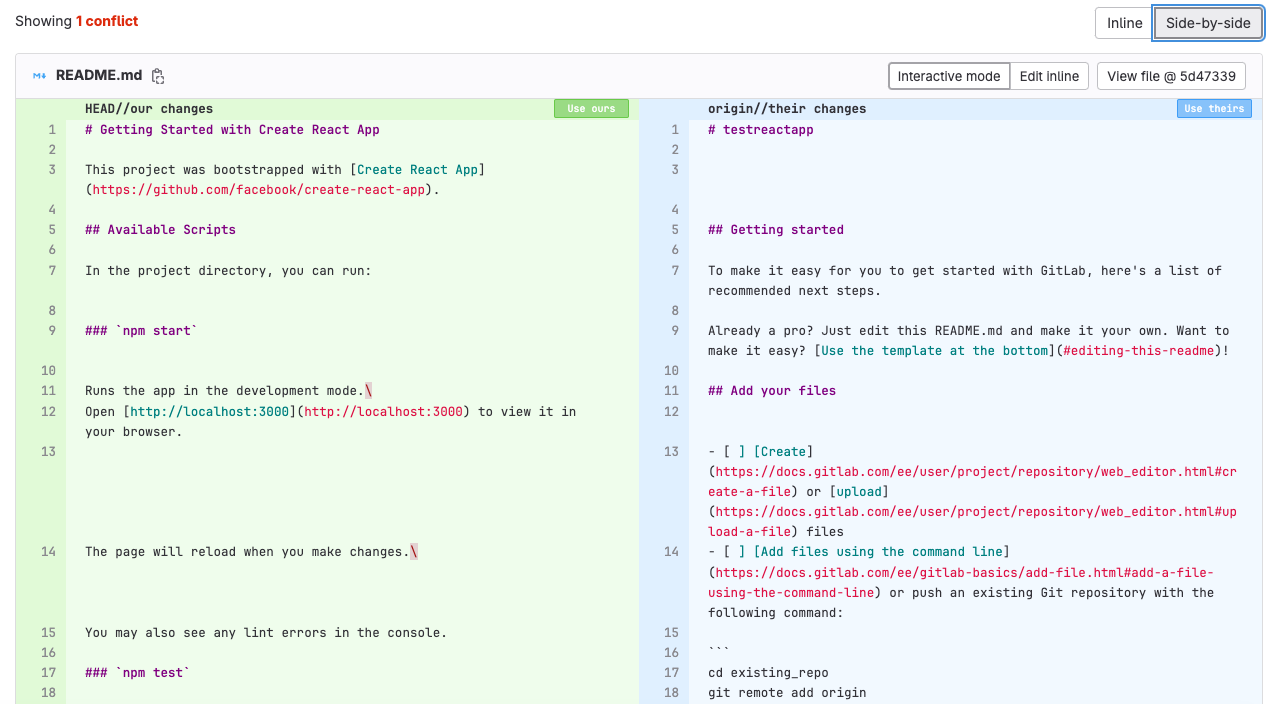Copy README.md file path icon
Screen dimensions: 1273x704
pyautogui.click(x=158, y=76)
